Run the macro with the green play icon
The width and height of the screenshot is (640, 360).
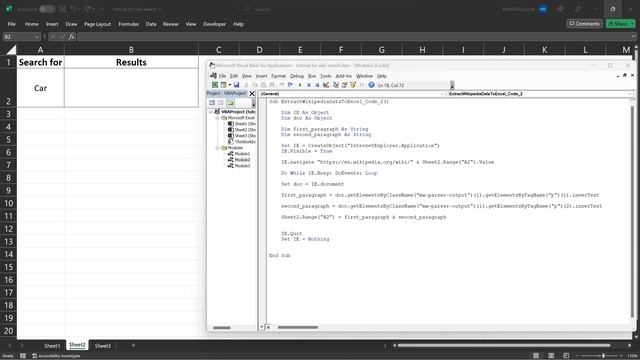(300, 85)
